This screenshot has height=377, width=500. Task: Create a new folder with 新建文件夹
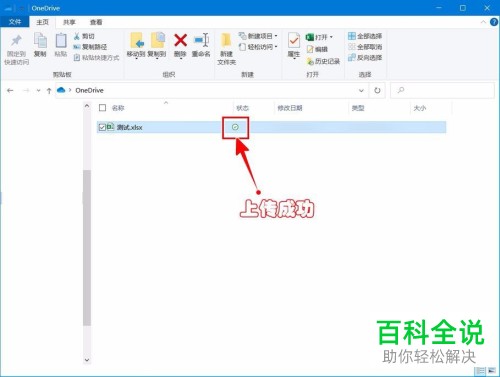tap(226, 49)
